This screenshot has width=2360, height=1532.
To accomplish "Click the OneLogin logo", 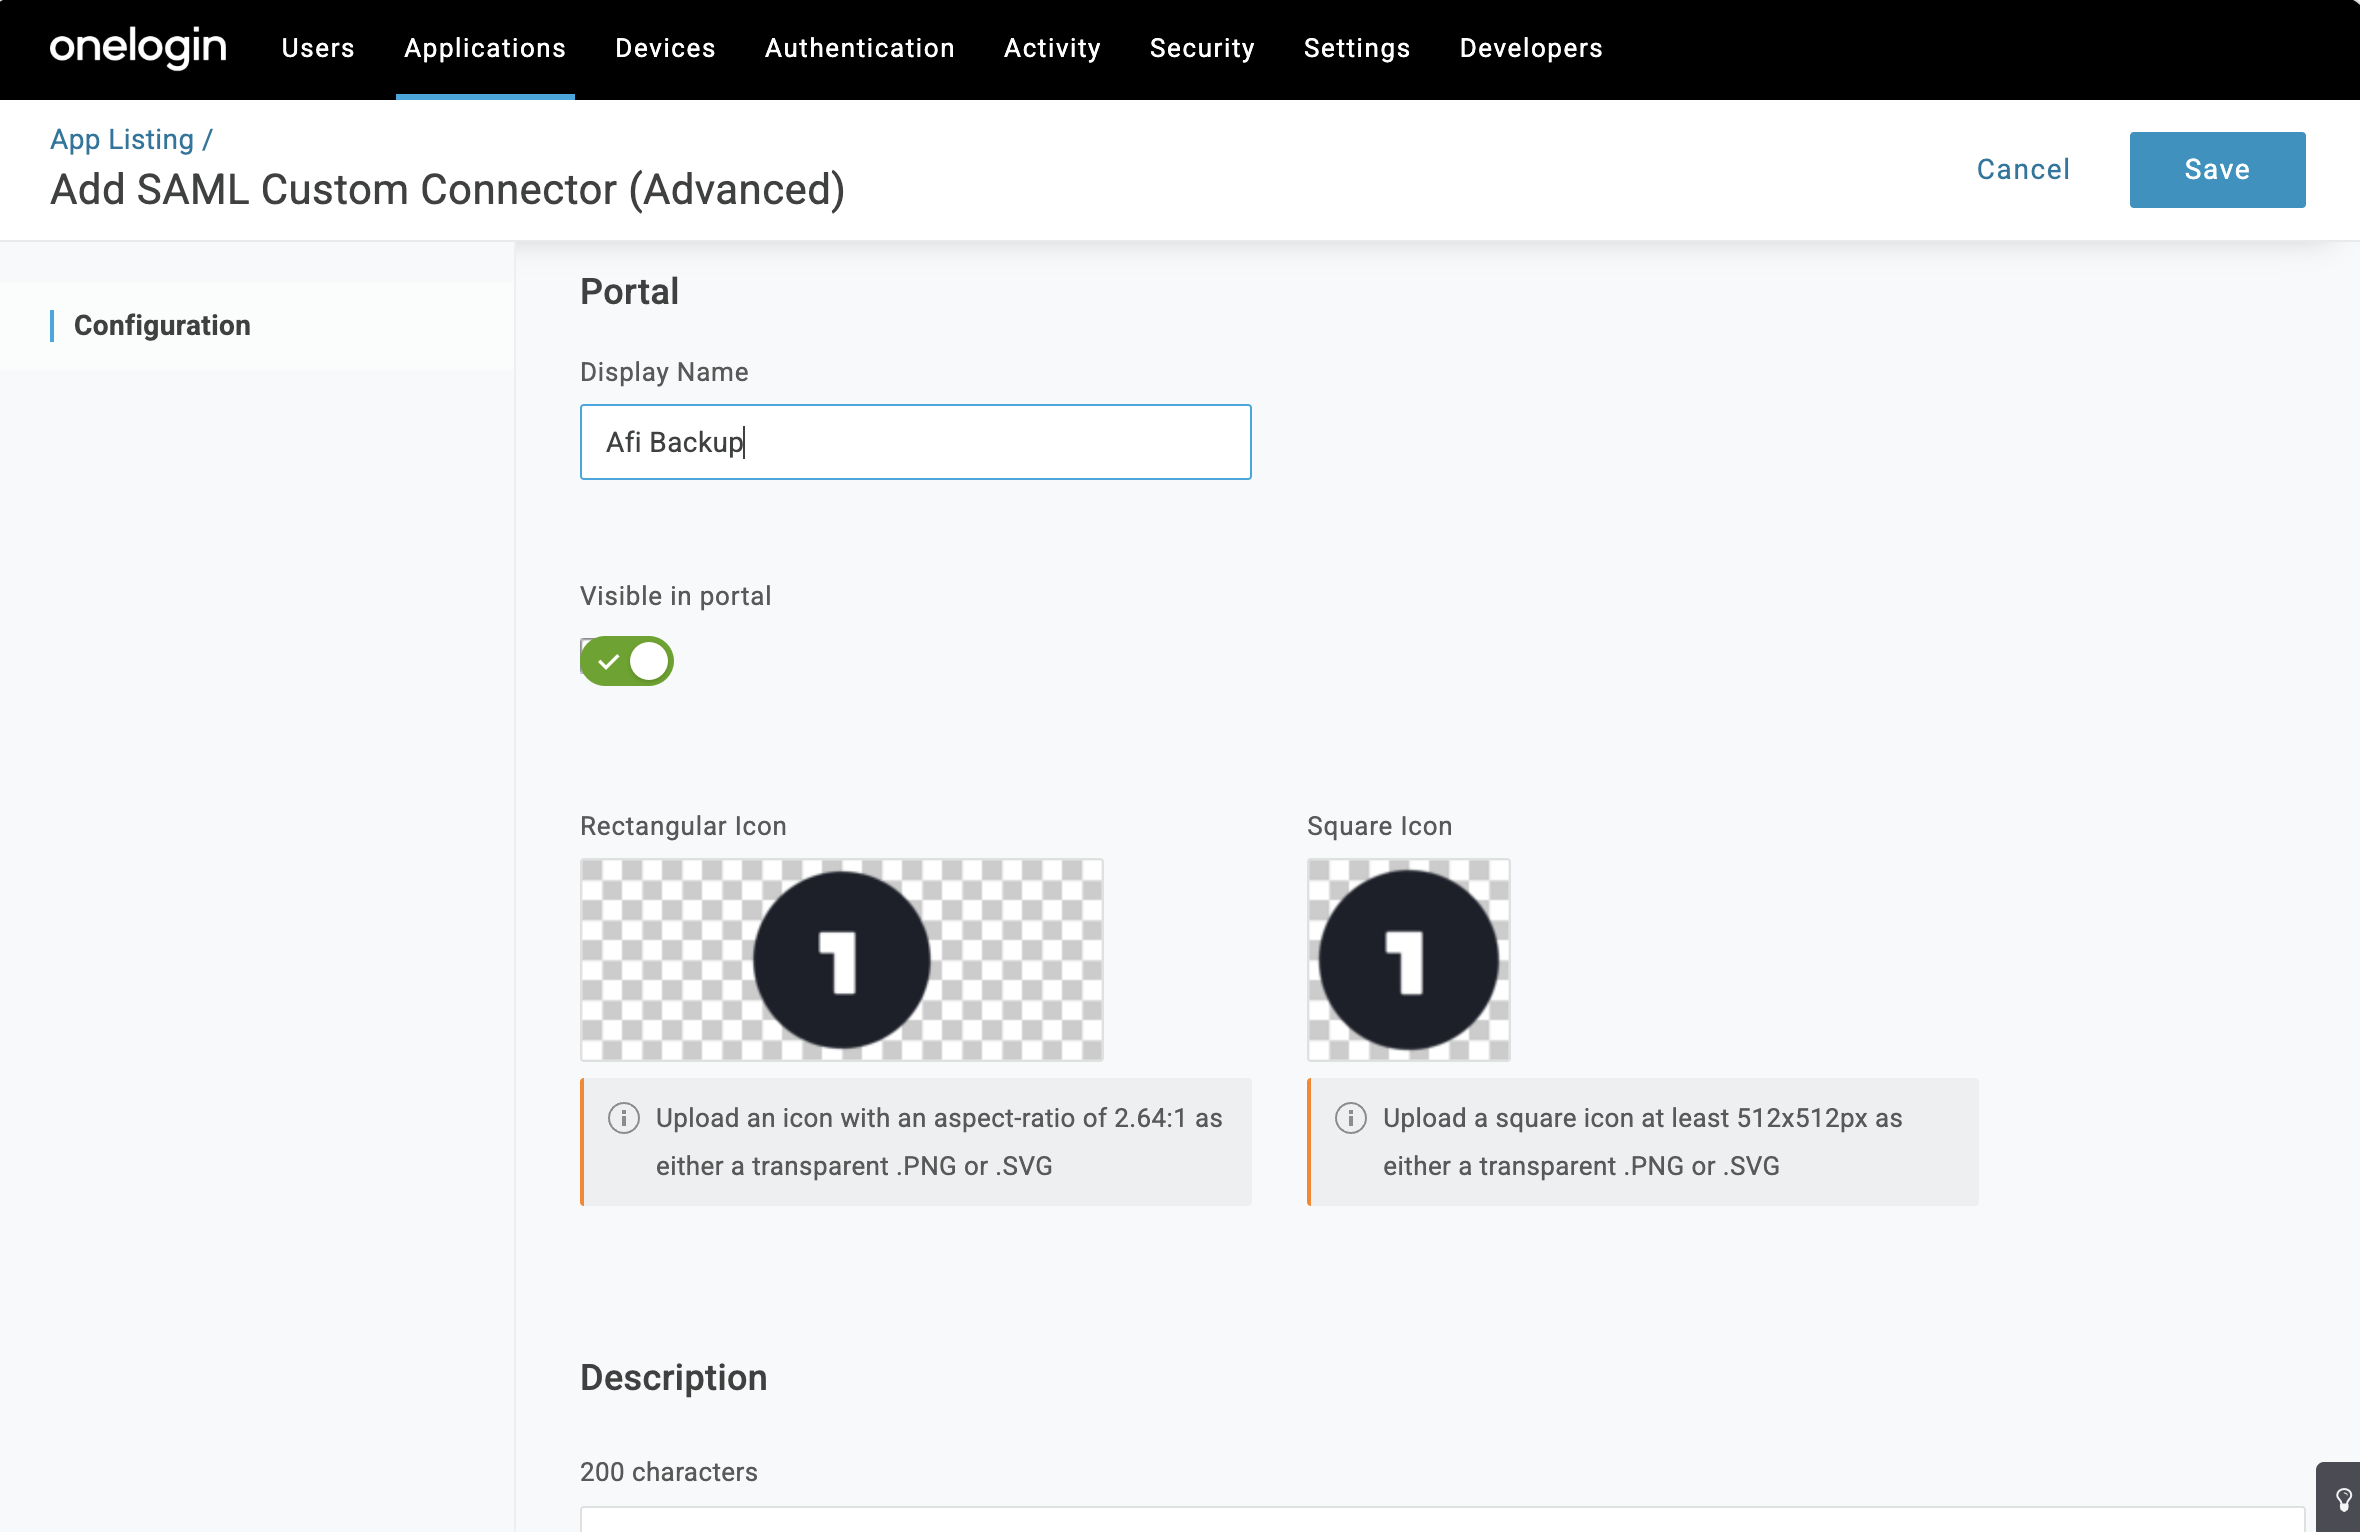I will pyautogui.click(x=138, y=48).
